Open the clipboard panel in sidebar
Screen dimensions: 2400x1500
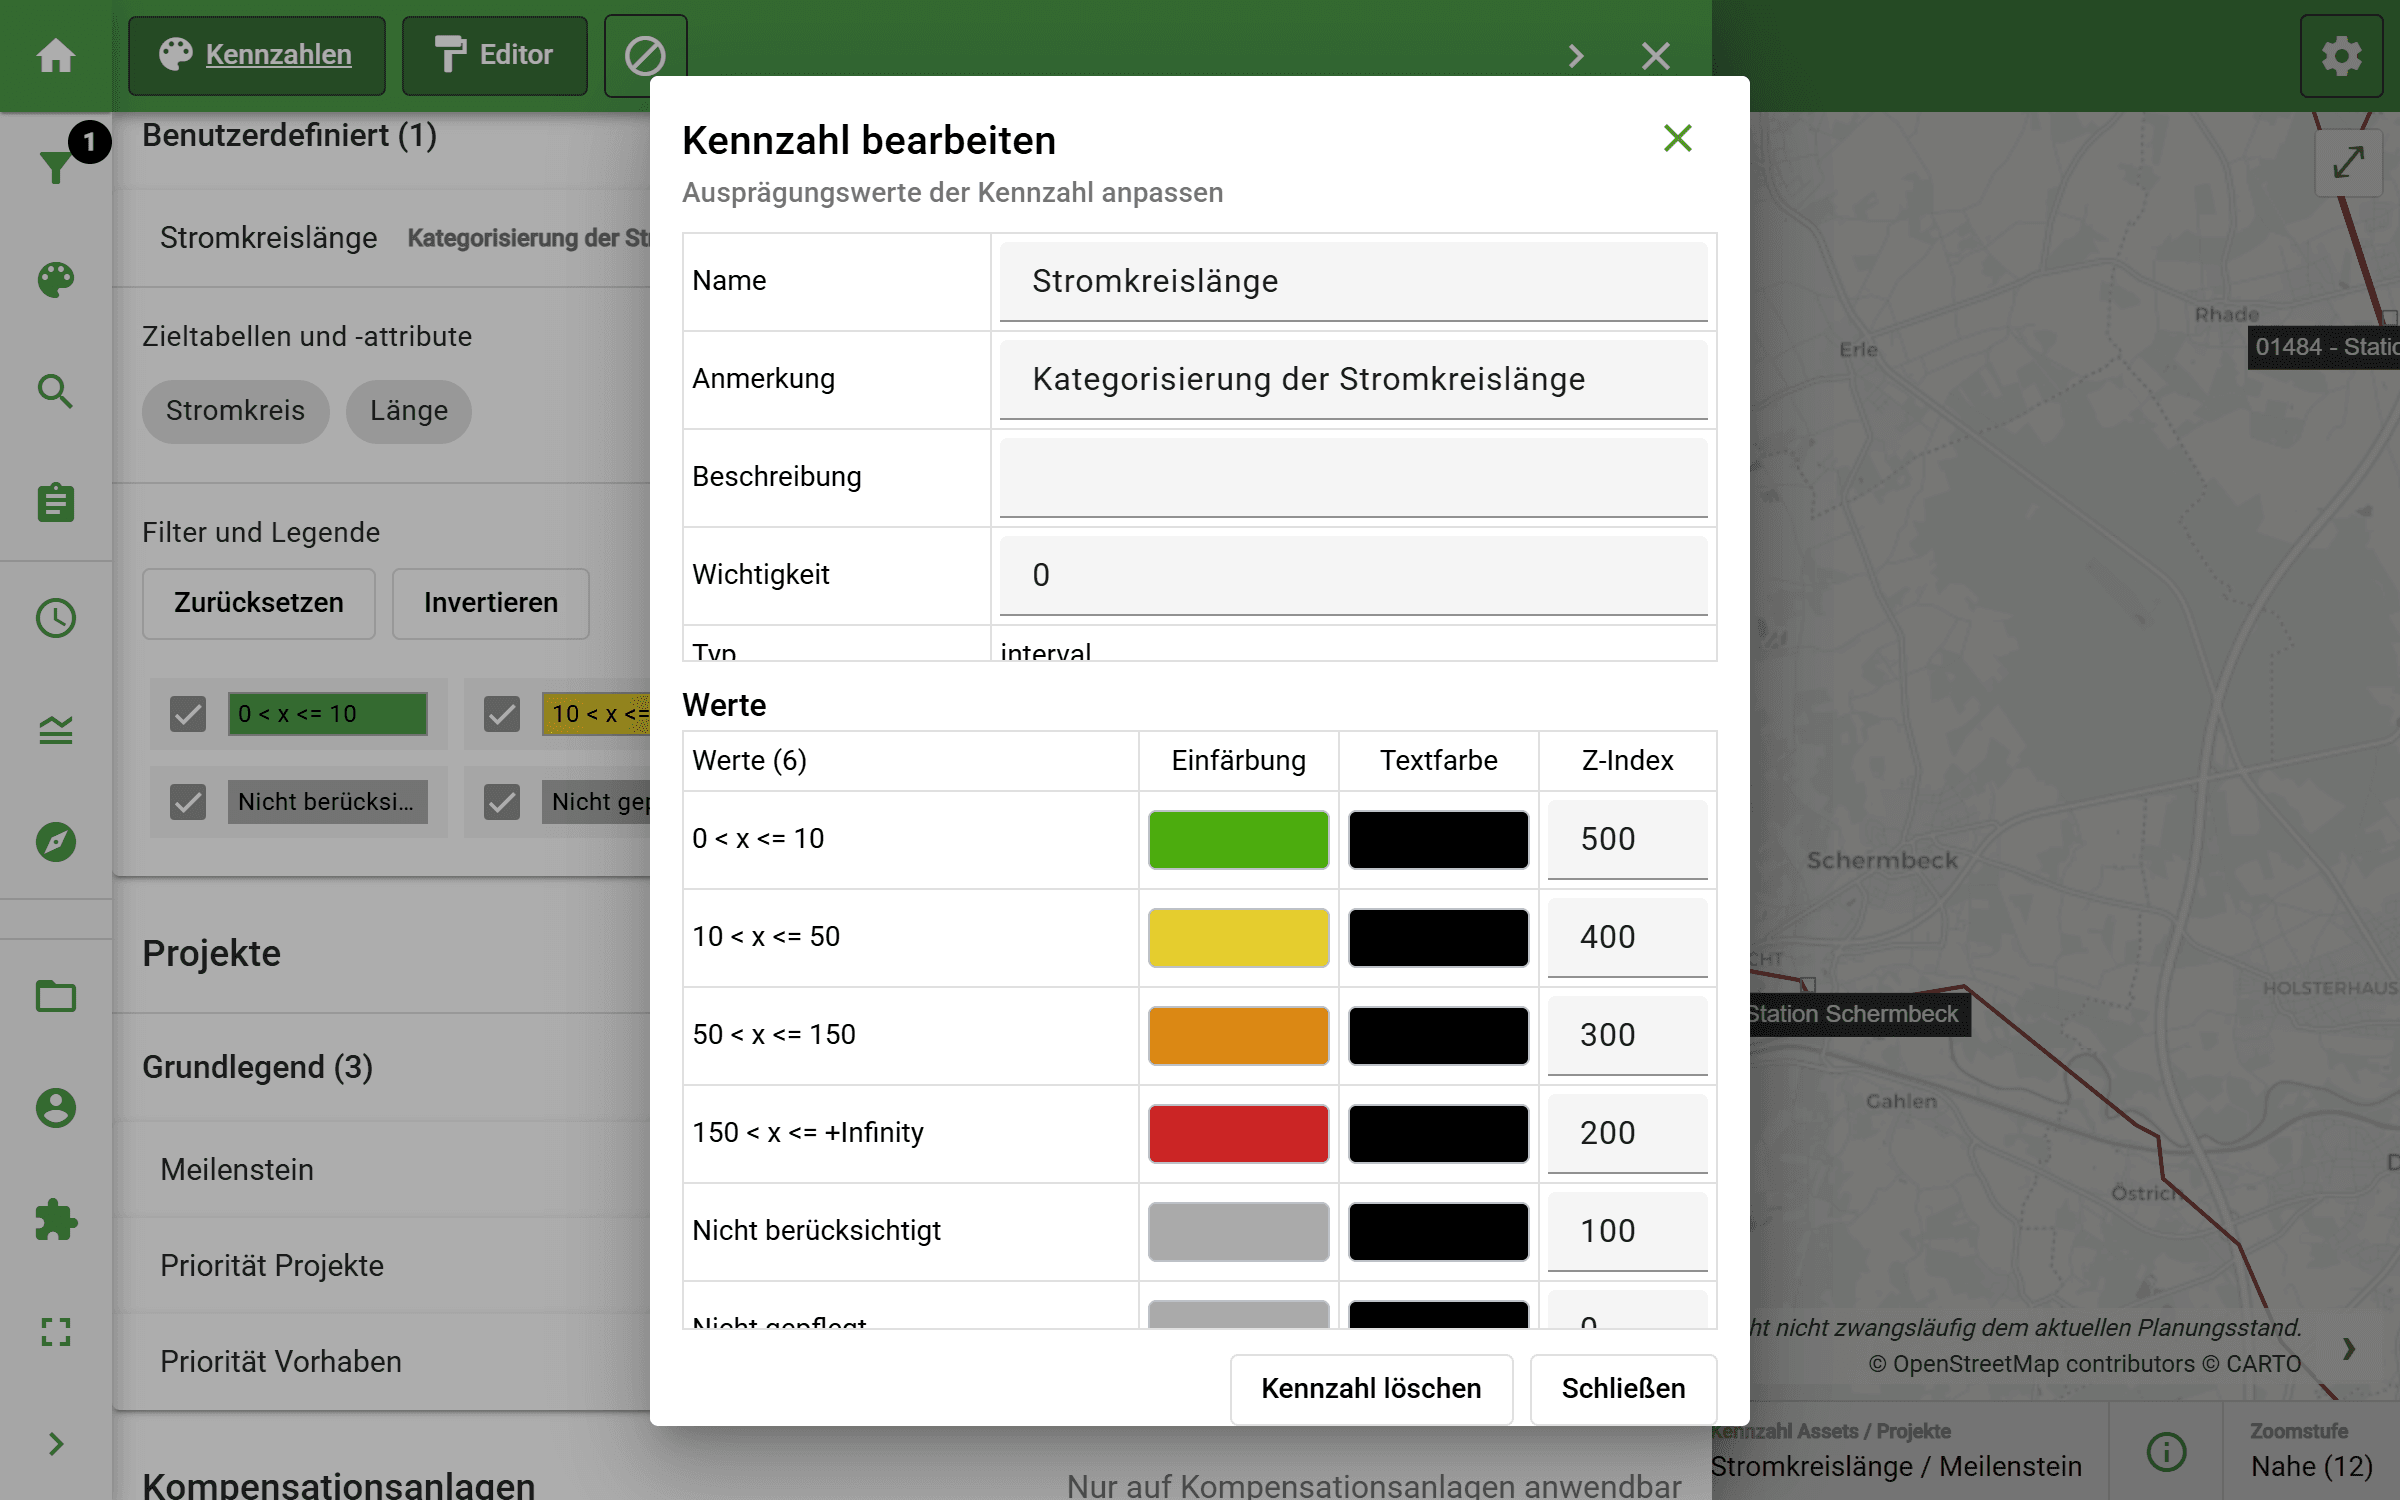tap(55, 503)
